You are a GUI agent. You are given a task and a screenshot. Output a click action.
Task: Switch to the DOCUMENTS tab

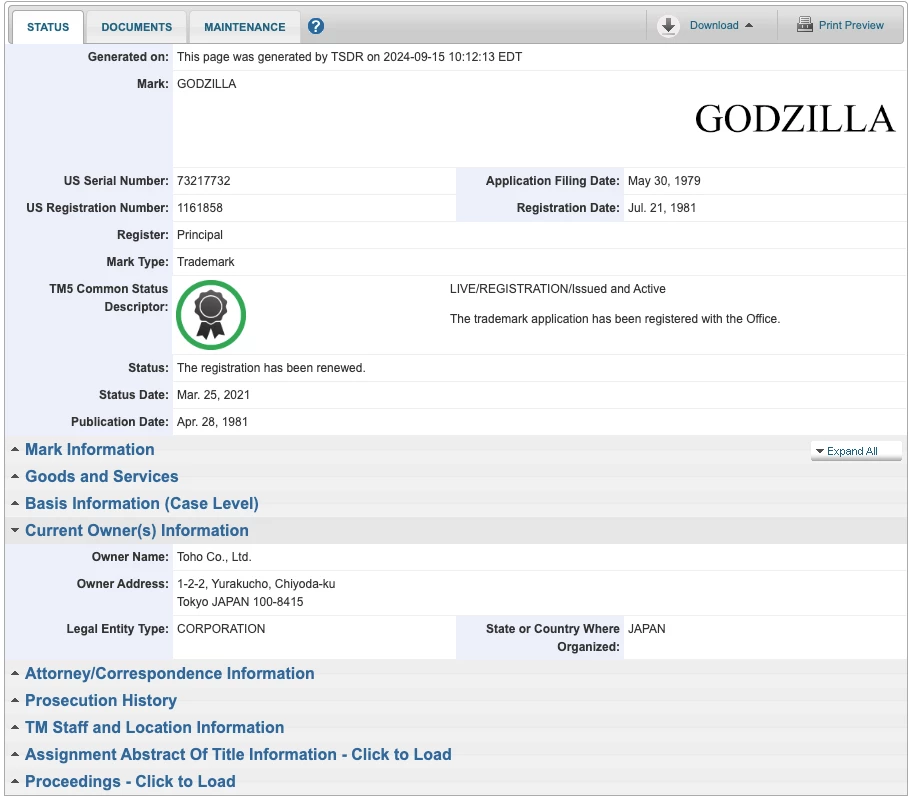pyautogui.click(x=137, y=27)
